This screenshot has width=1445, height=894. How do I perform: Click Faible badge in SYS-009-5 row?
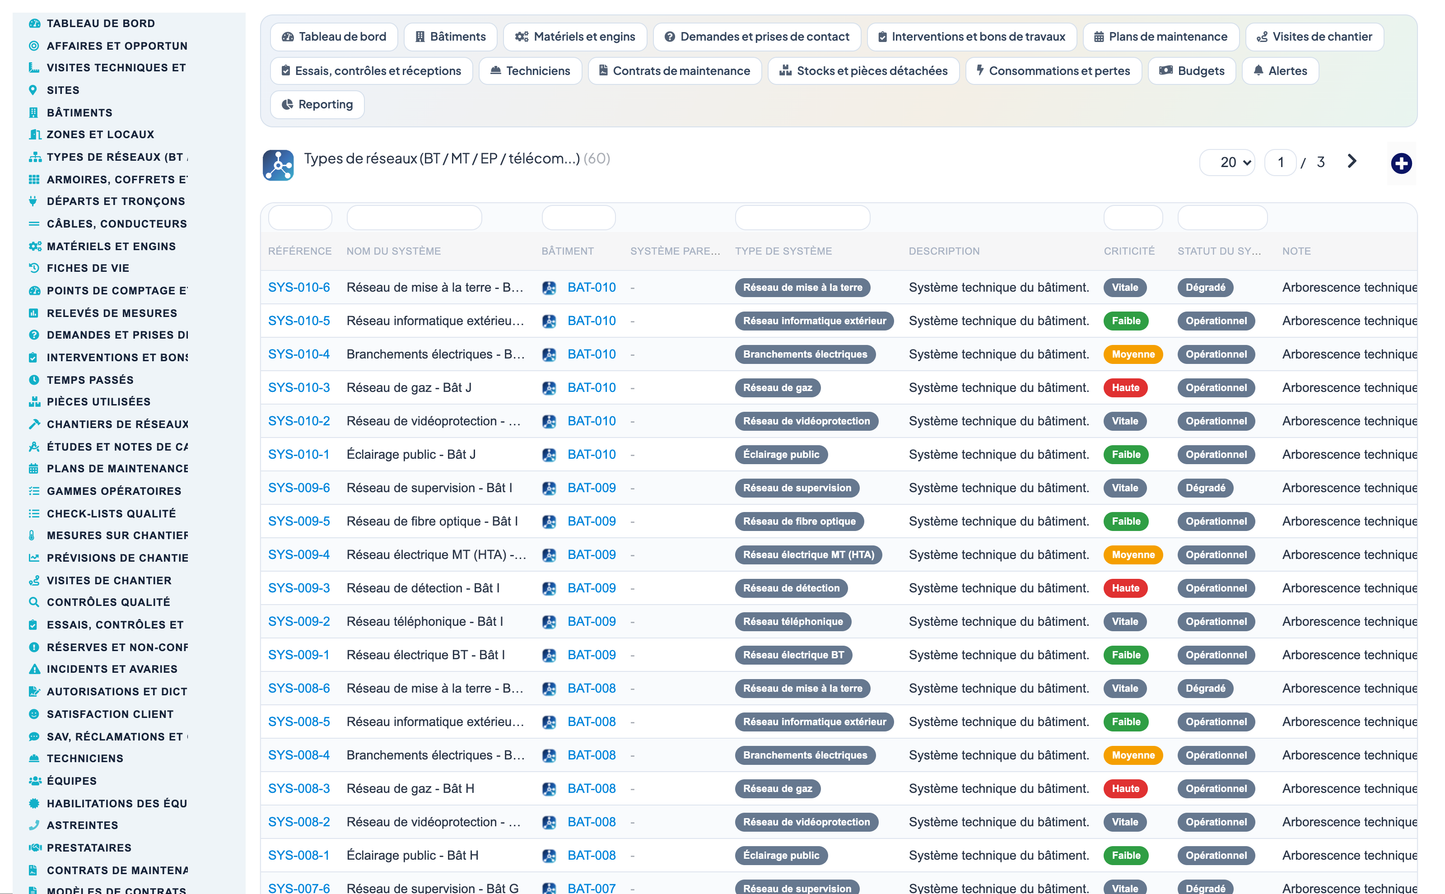click(x=1126, y=522)
